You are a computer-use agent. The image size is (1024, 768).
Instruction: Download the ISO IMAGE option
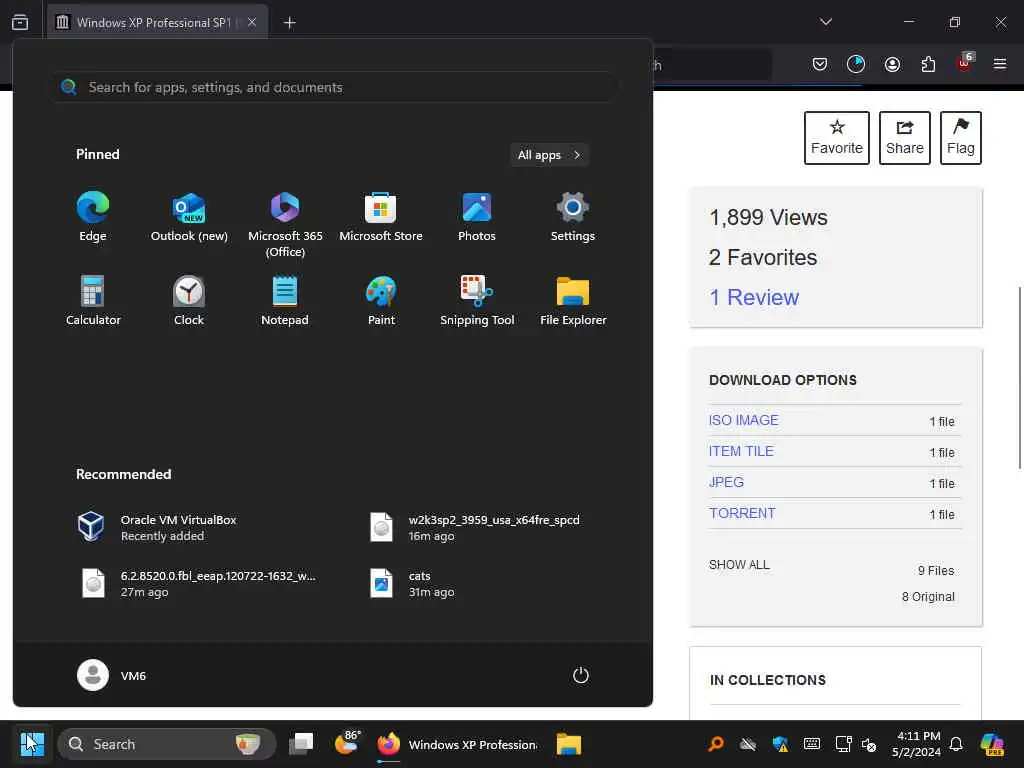click(743, 420)
